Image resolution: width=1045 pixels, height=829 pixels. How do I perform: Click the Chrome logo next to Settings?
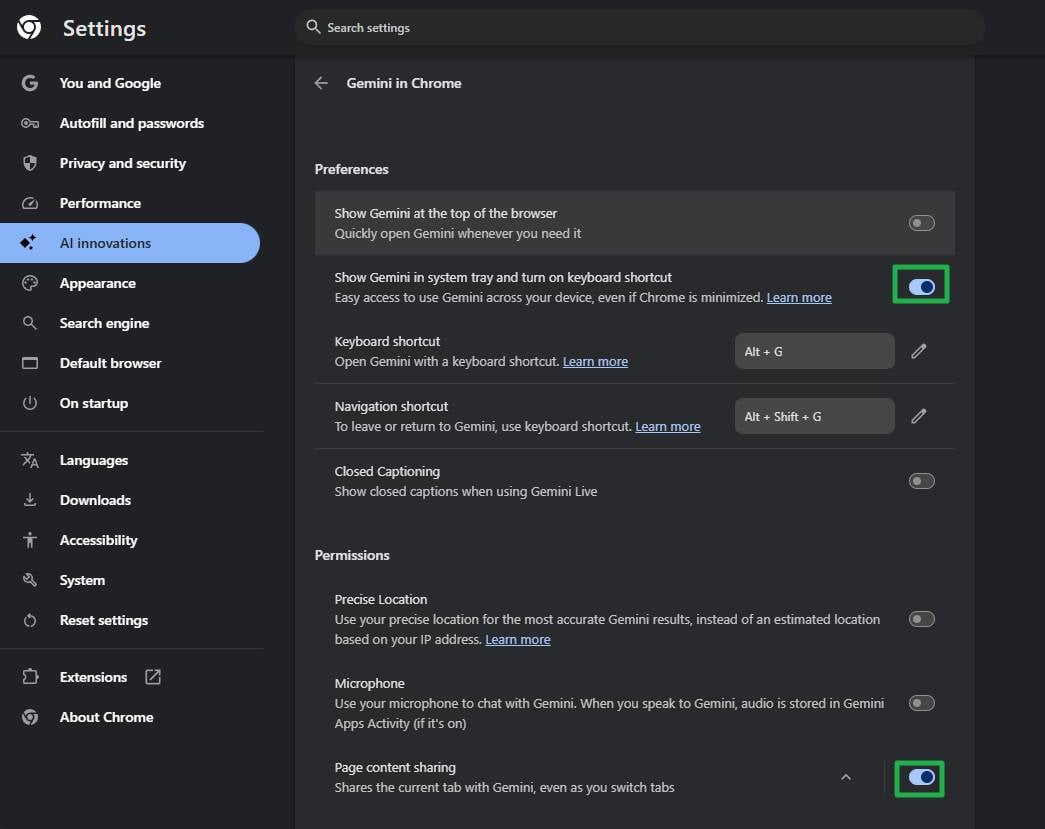pyautogui.click(x=29, y=28)
